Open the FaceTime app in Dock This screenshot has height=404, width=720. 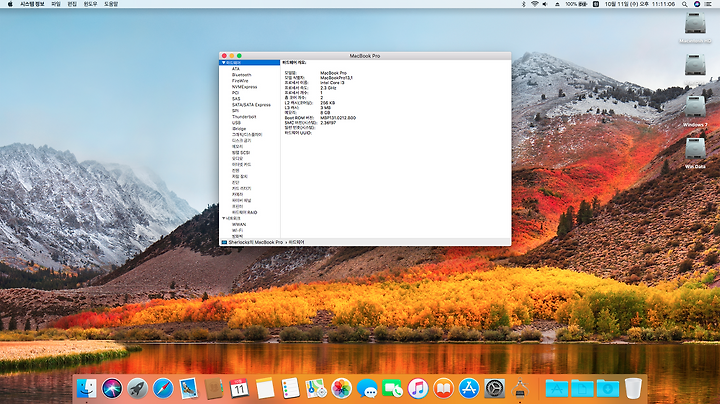(392, 388)
